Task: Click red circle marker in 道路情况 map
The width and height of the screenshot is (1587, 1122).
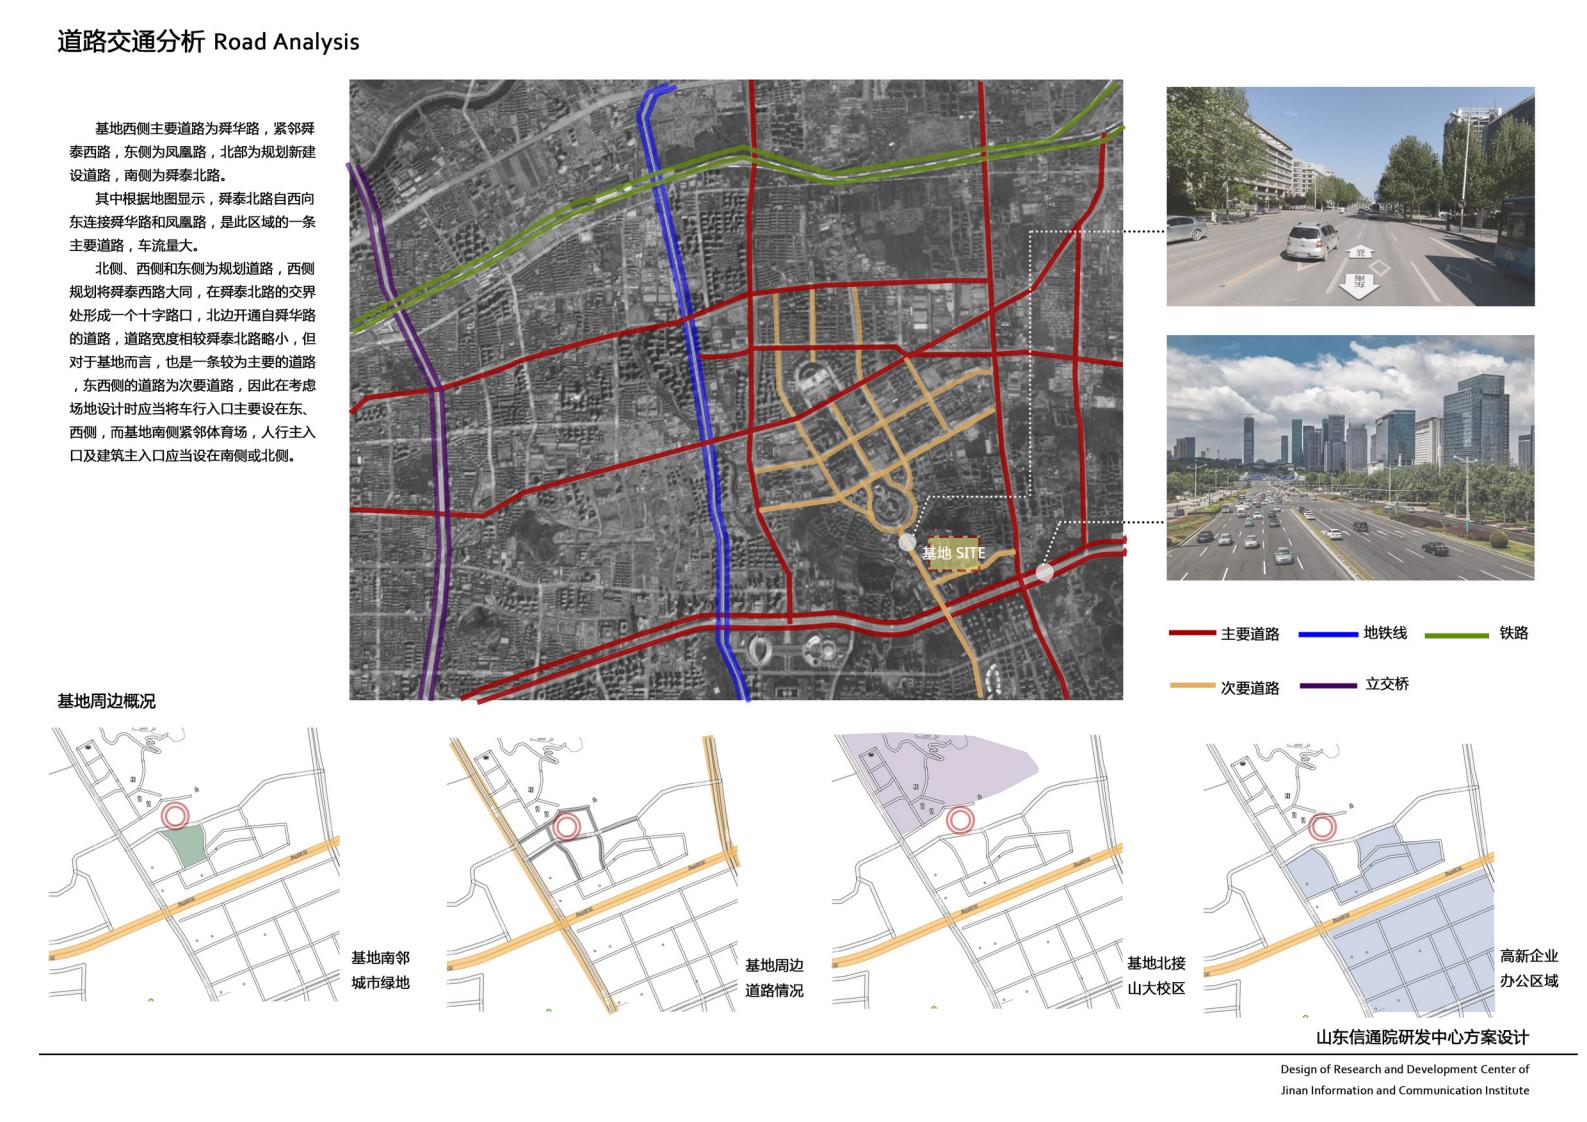Action: click(x=566, y=826)
